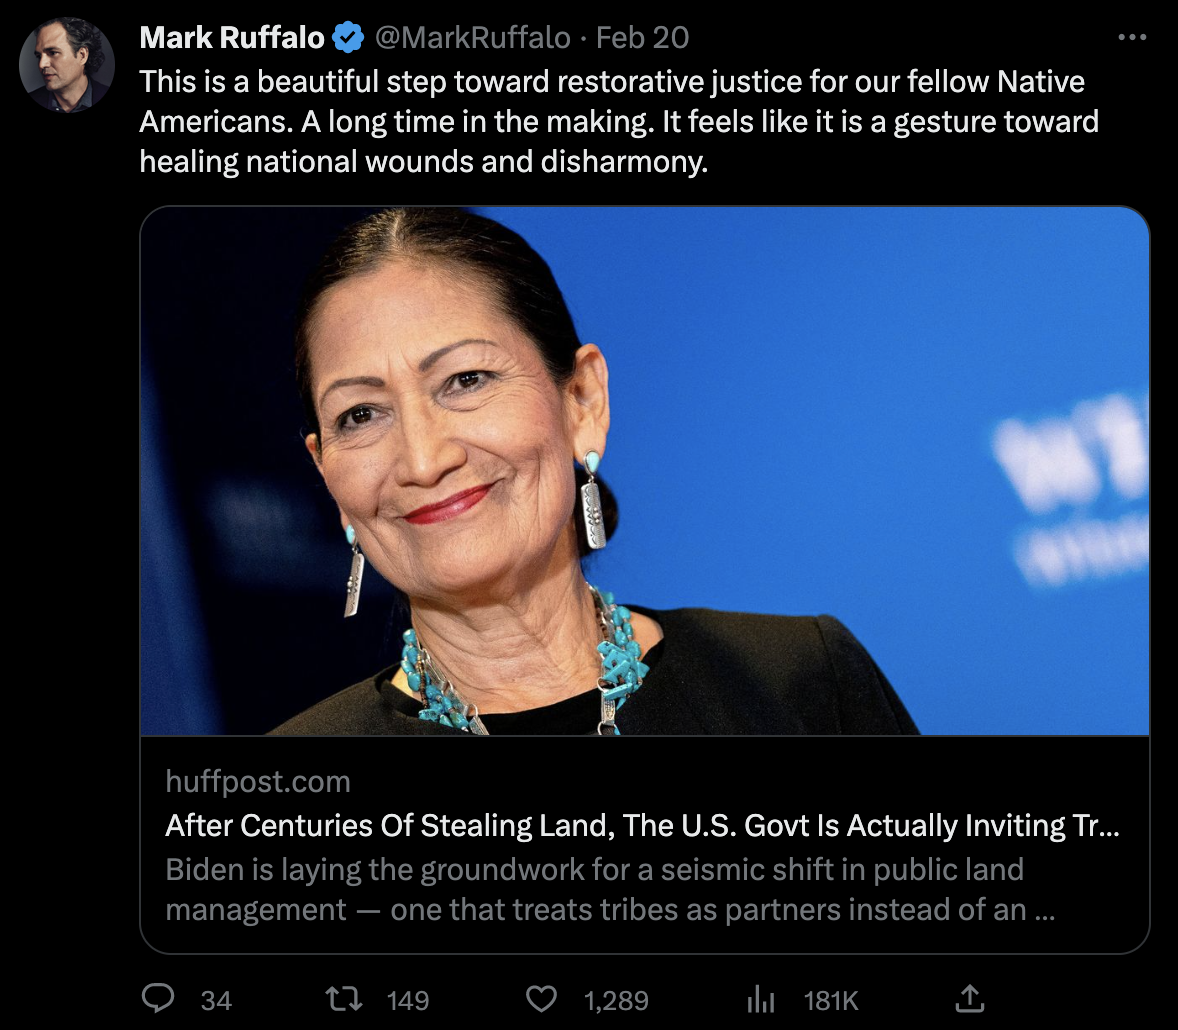Click the 34 replies count

pyautogui.click(x=216, y=1000)
